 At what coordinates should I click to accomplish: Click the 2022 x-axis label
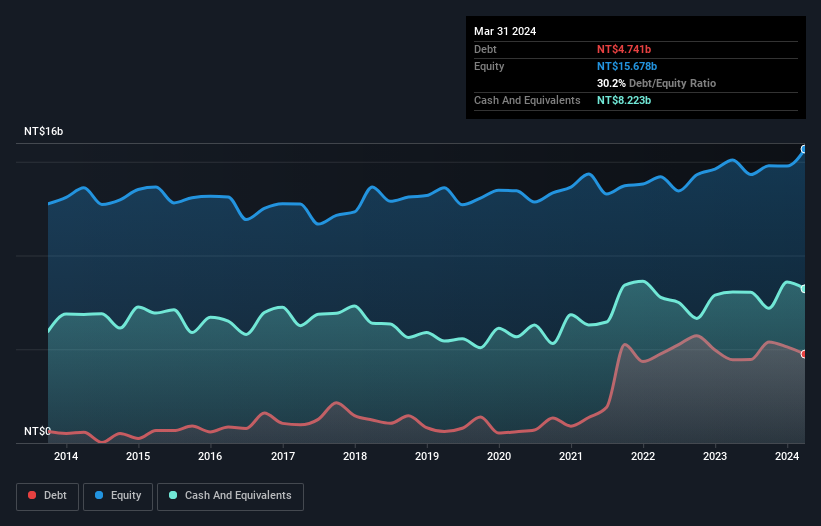pos(643,456)
